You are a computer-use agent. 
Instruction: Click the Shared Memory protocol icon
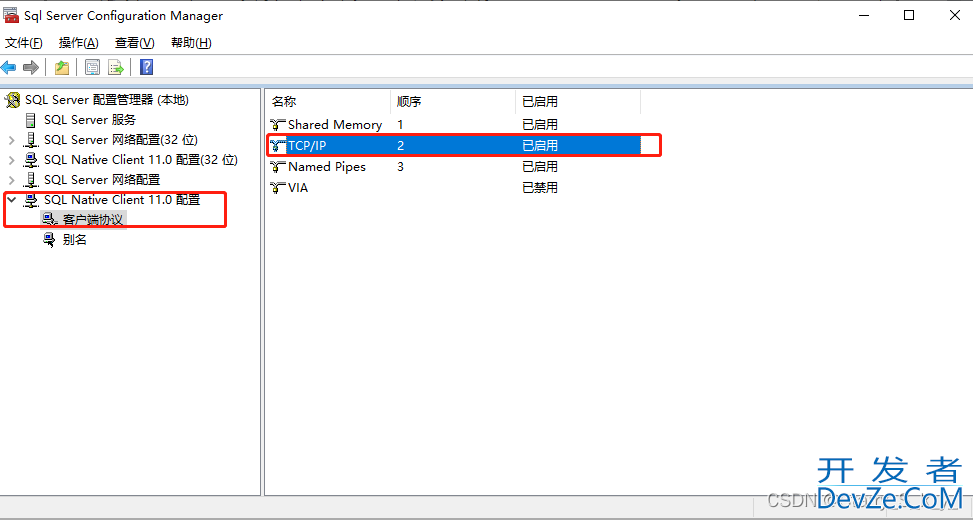[x=277, y=125]
